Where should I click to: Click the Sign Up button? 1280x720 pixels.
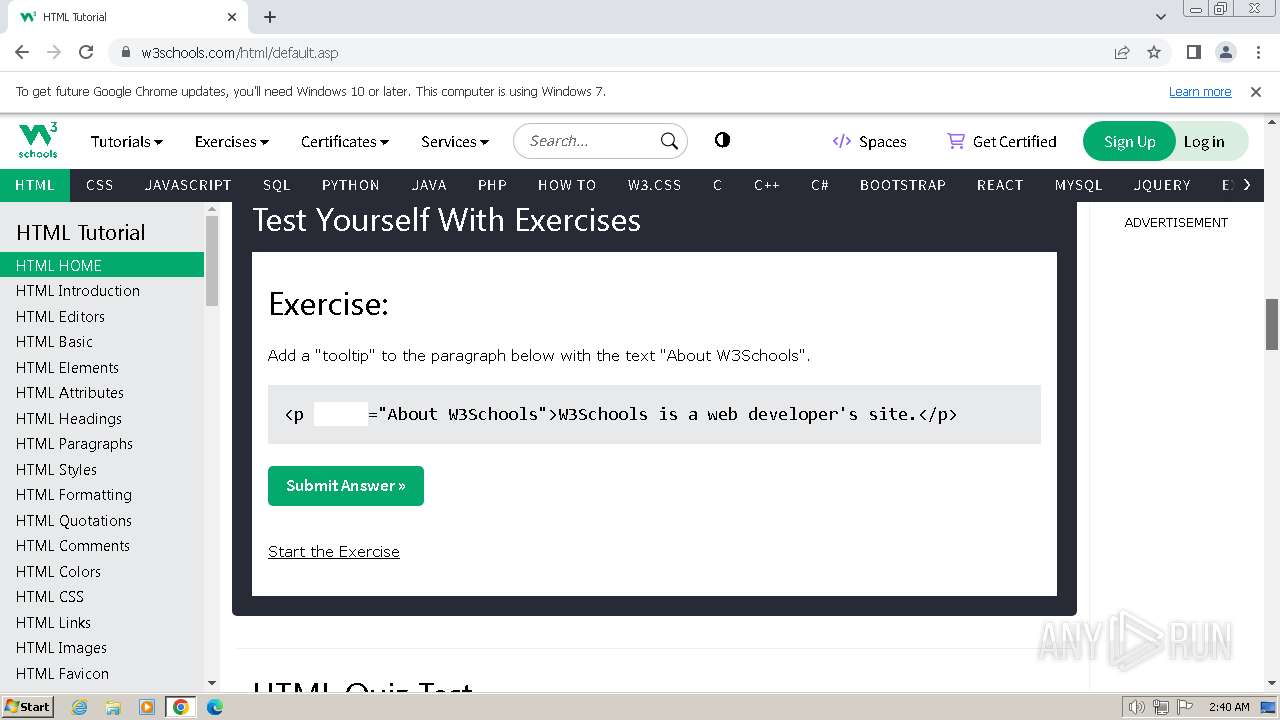click(1130, 141)
